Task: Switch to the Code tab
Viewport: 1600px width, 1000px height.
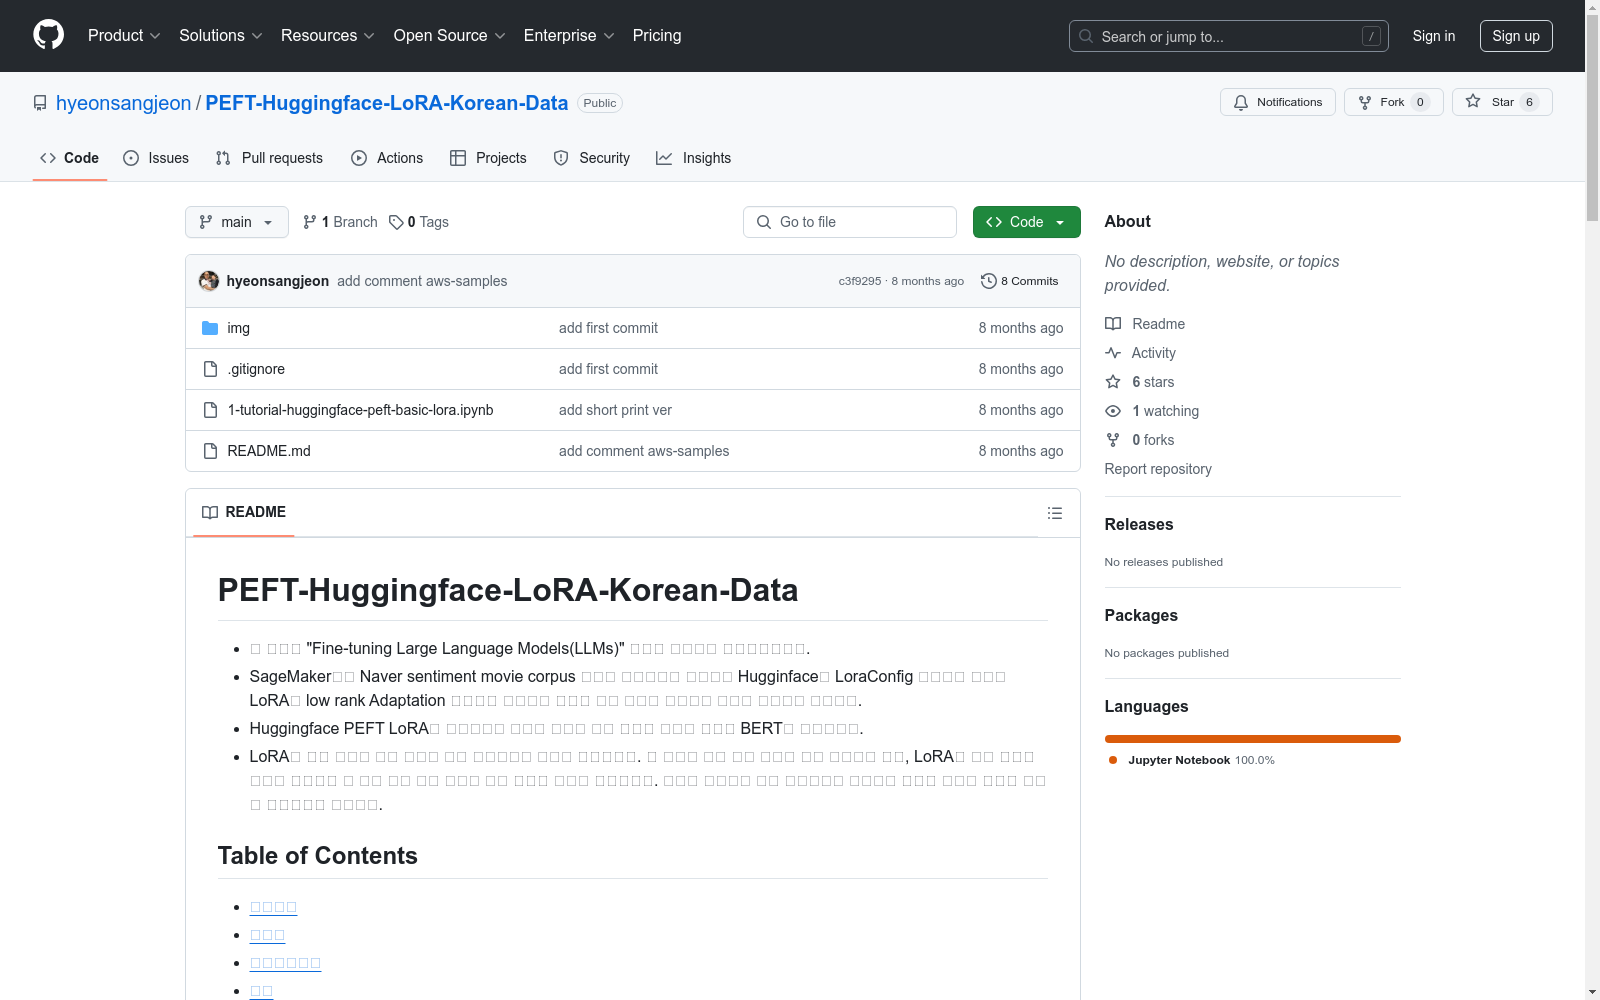Action: coord(70,158)
